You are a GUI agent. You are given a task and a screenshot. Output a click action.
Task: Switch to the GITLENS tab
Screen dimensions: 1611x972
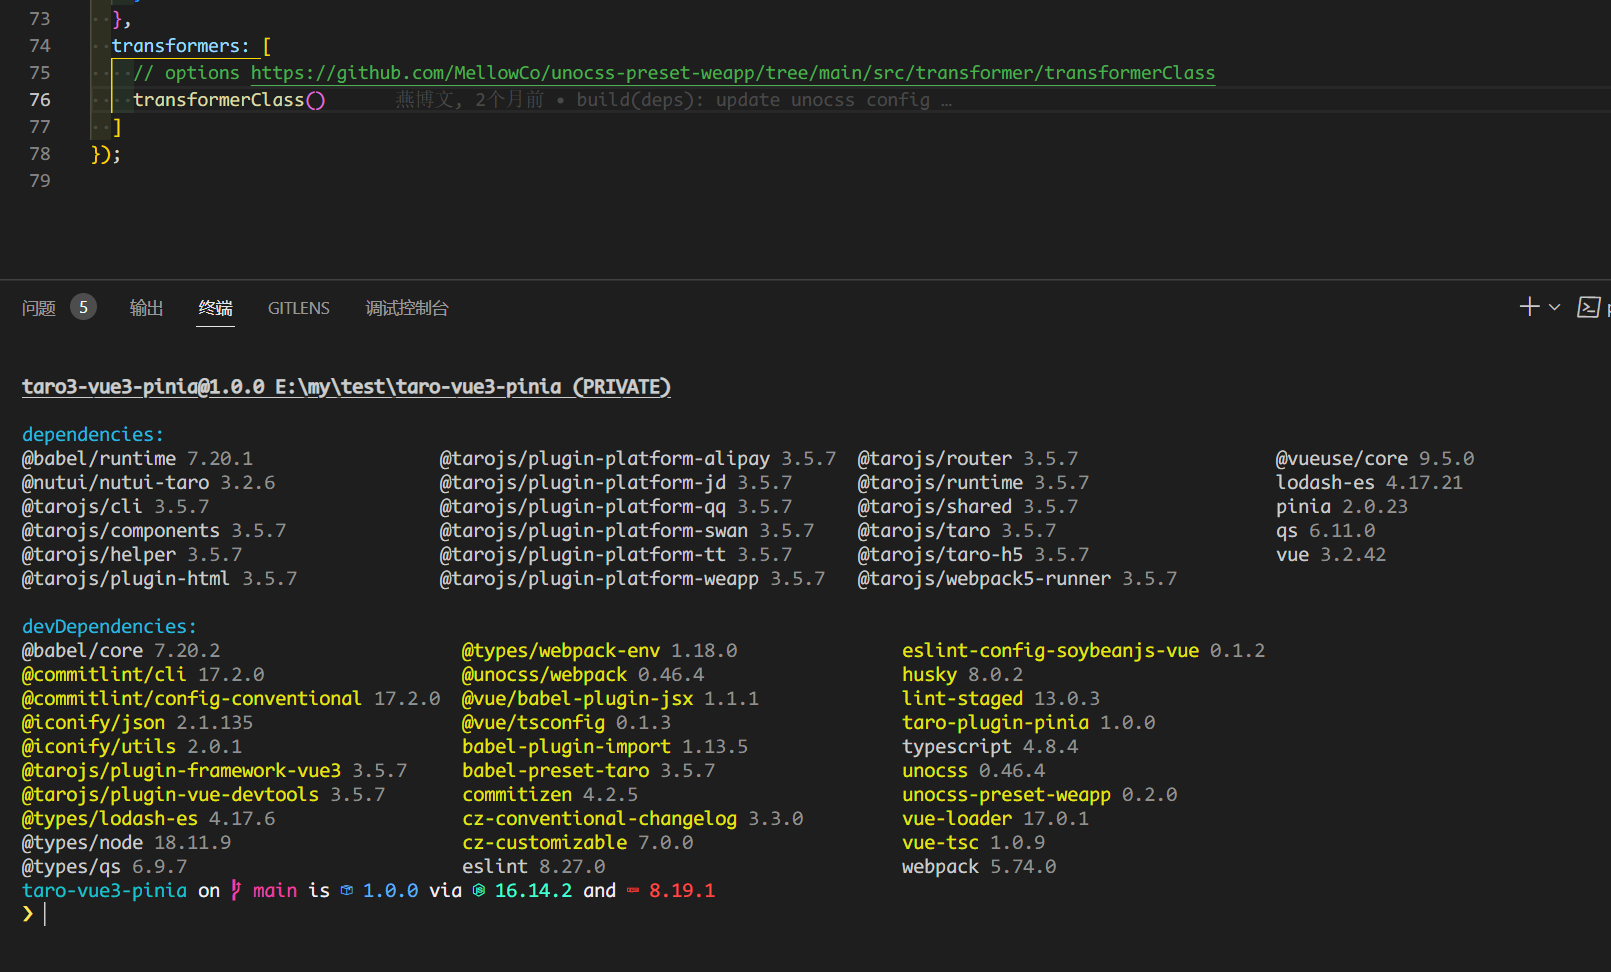point(298,308)
